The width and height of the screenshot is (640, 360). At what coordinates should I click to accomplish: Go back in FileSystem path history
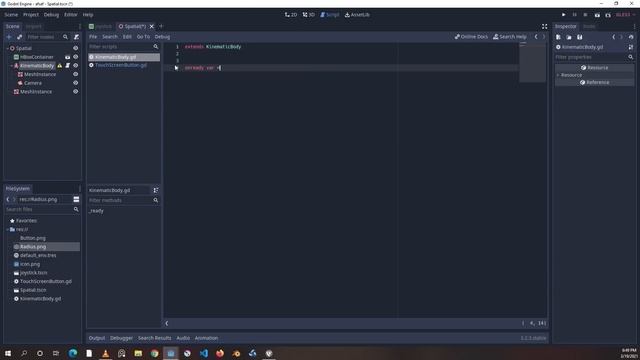click(x=8, y=199)
